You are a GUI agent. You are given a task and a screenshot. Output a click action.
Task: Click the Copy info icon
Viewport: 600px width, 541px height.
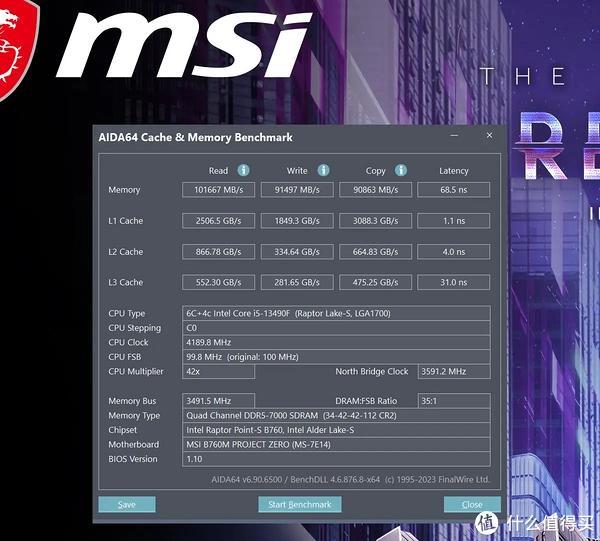[401, 170]
